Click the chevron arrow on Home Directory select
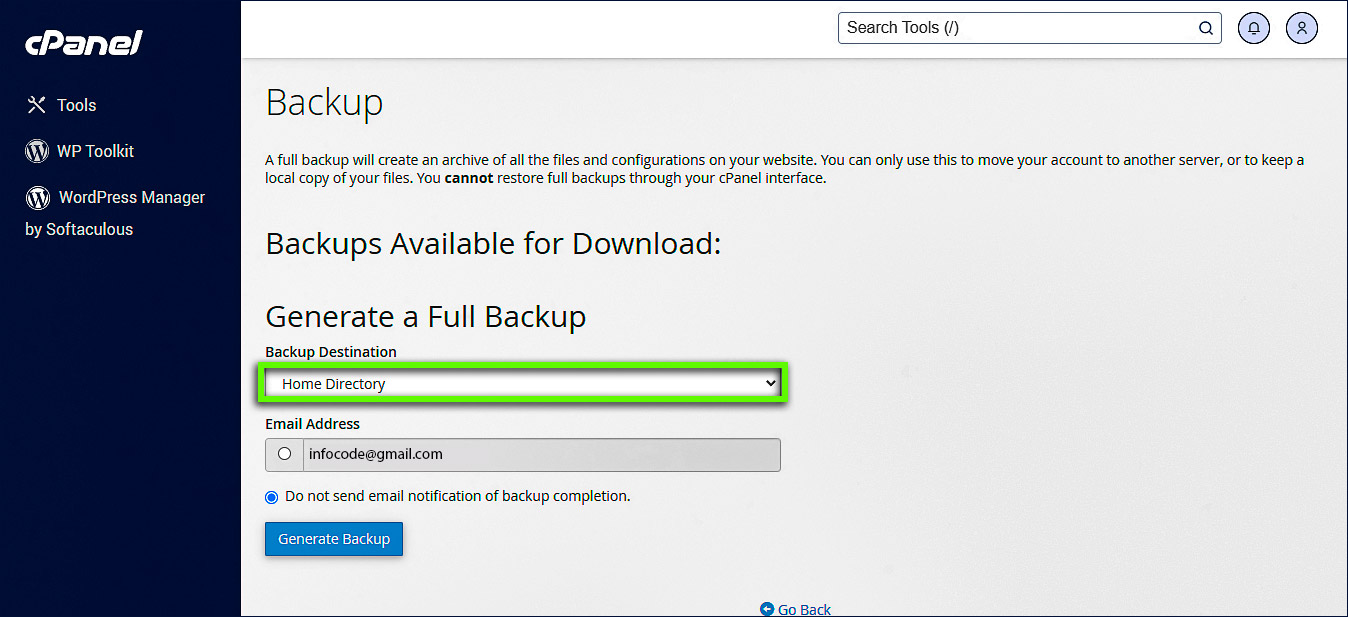Viewport: 1348px width, 617px height. click(770, 384)
